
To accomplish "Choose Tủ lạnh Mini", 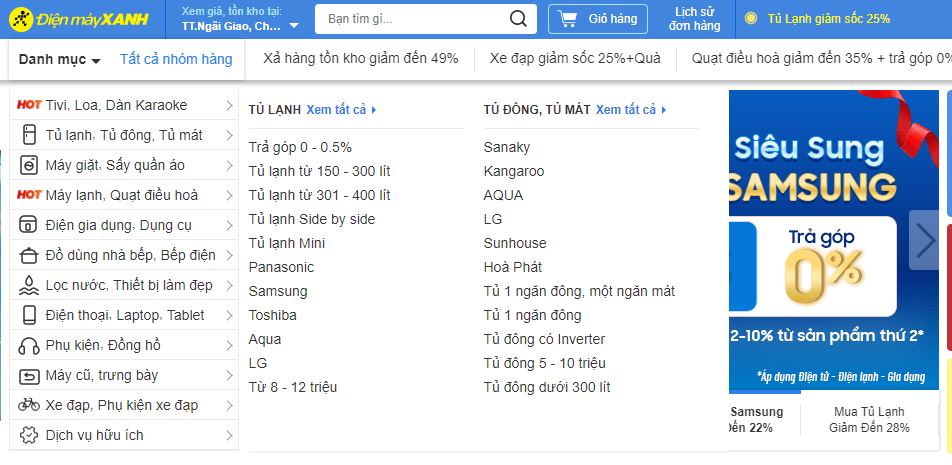I will 287,243.
